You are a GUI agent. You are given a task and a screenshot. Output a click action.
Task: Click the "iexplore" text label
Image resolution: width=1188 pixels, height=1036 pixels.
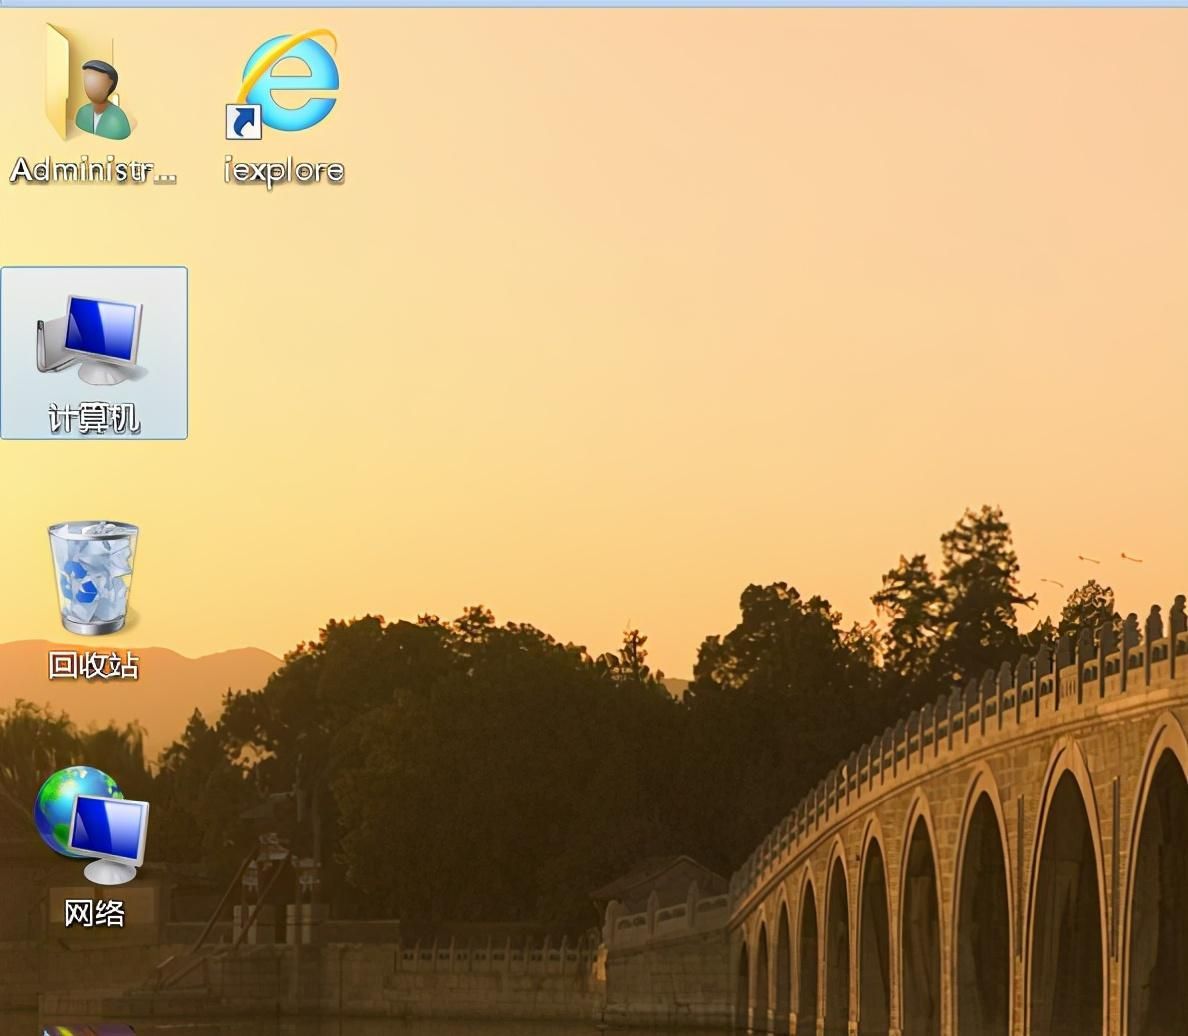(x=284, y=171)
